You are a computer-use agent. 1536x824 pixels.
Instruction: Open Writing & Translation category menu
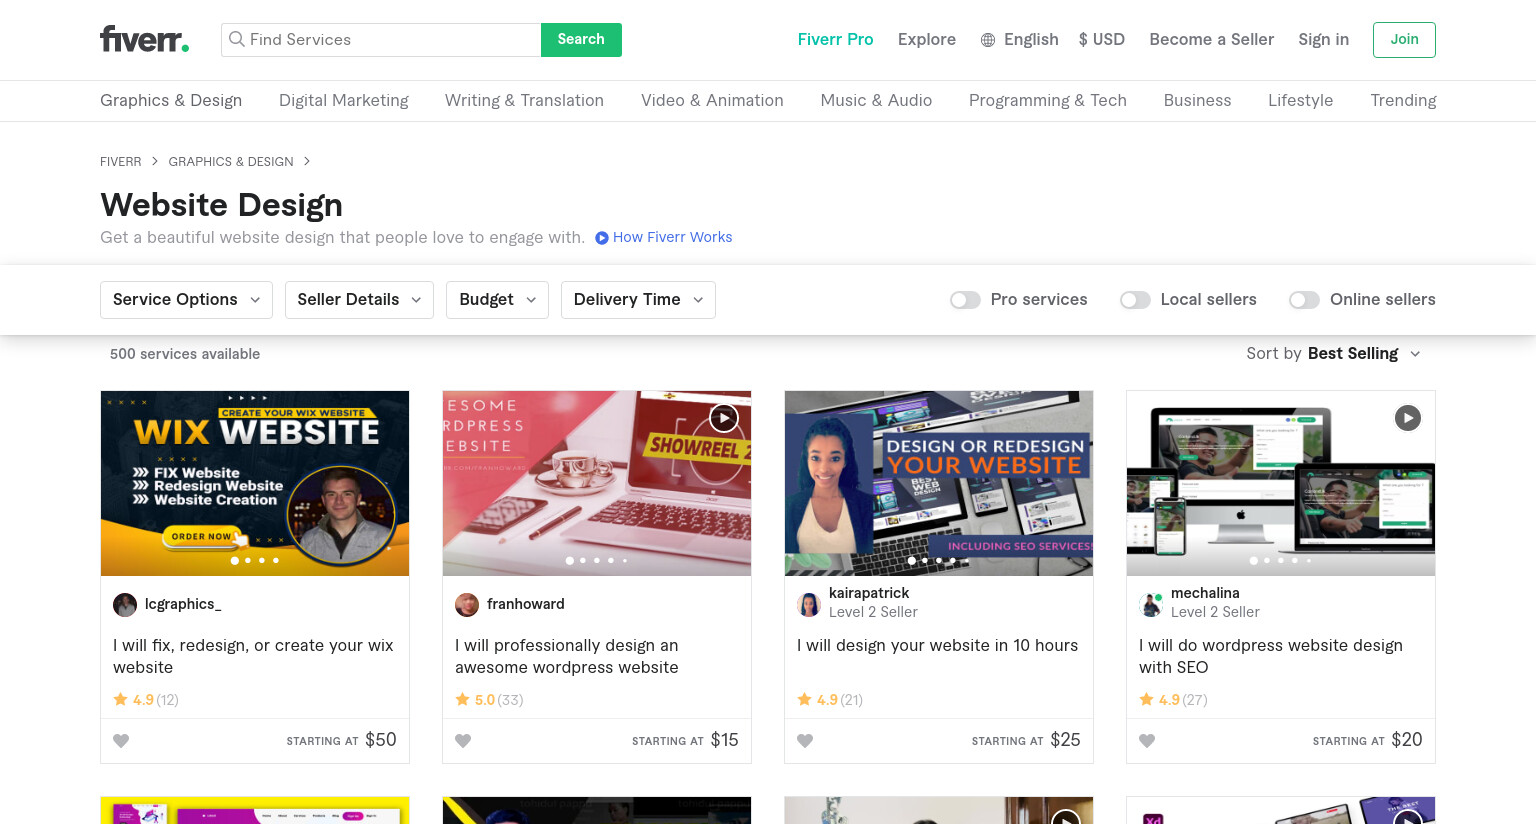[x=524, y=101]
